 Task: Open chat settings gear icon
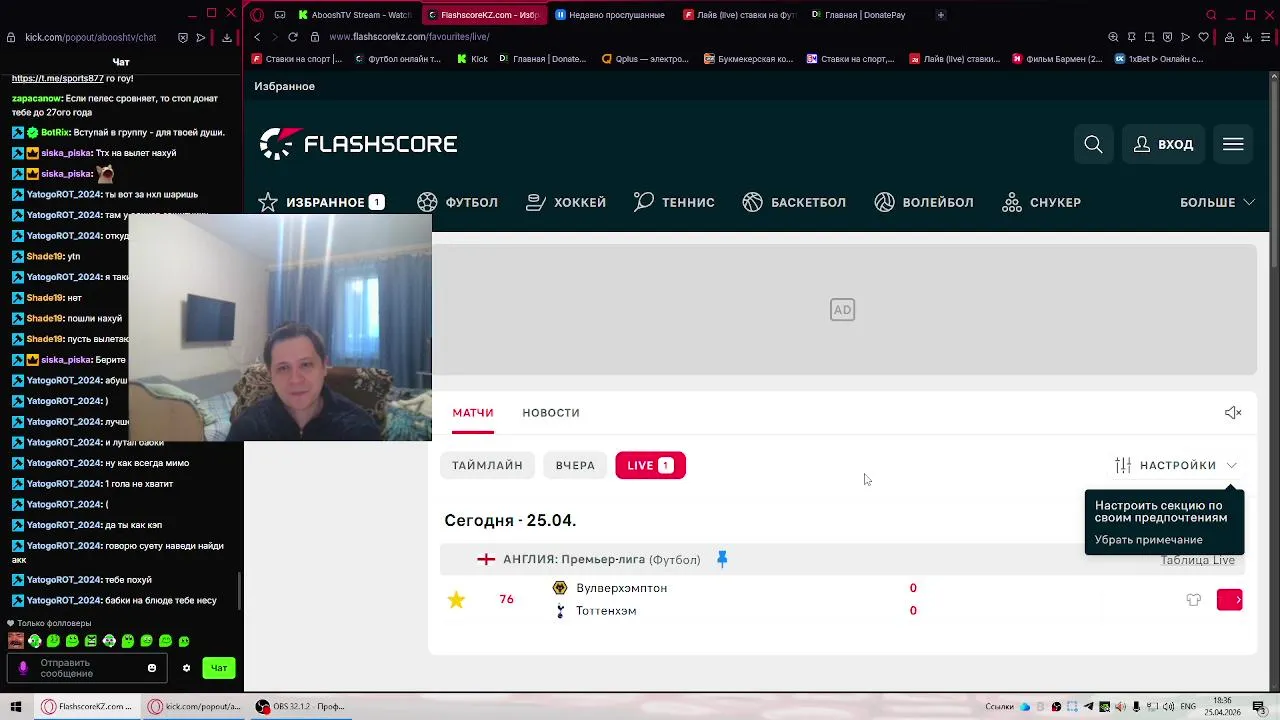(186, 668)
